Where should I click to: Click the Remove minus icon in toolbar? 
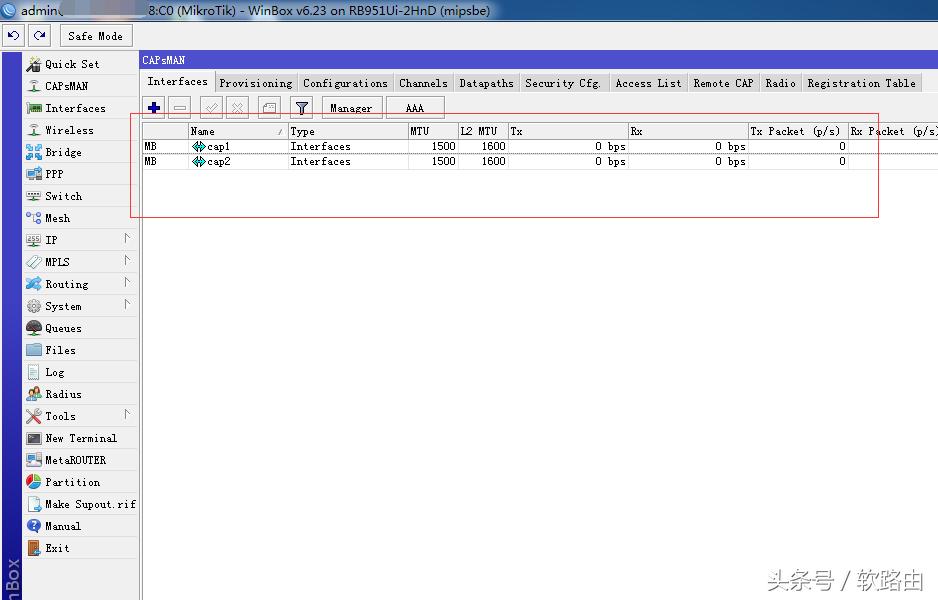click(x=180, y=107)
